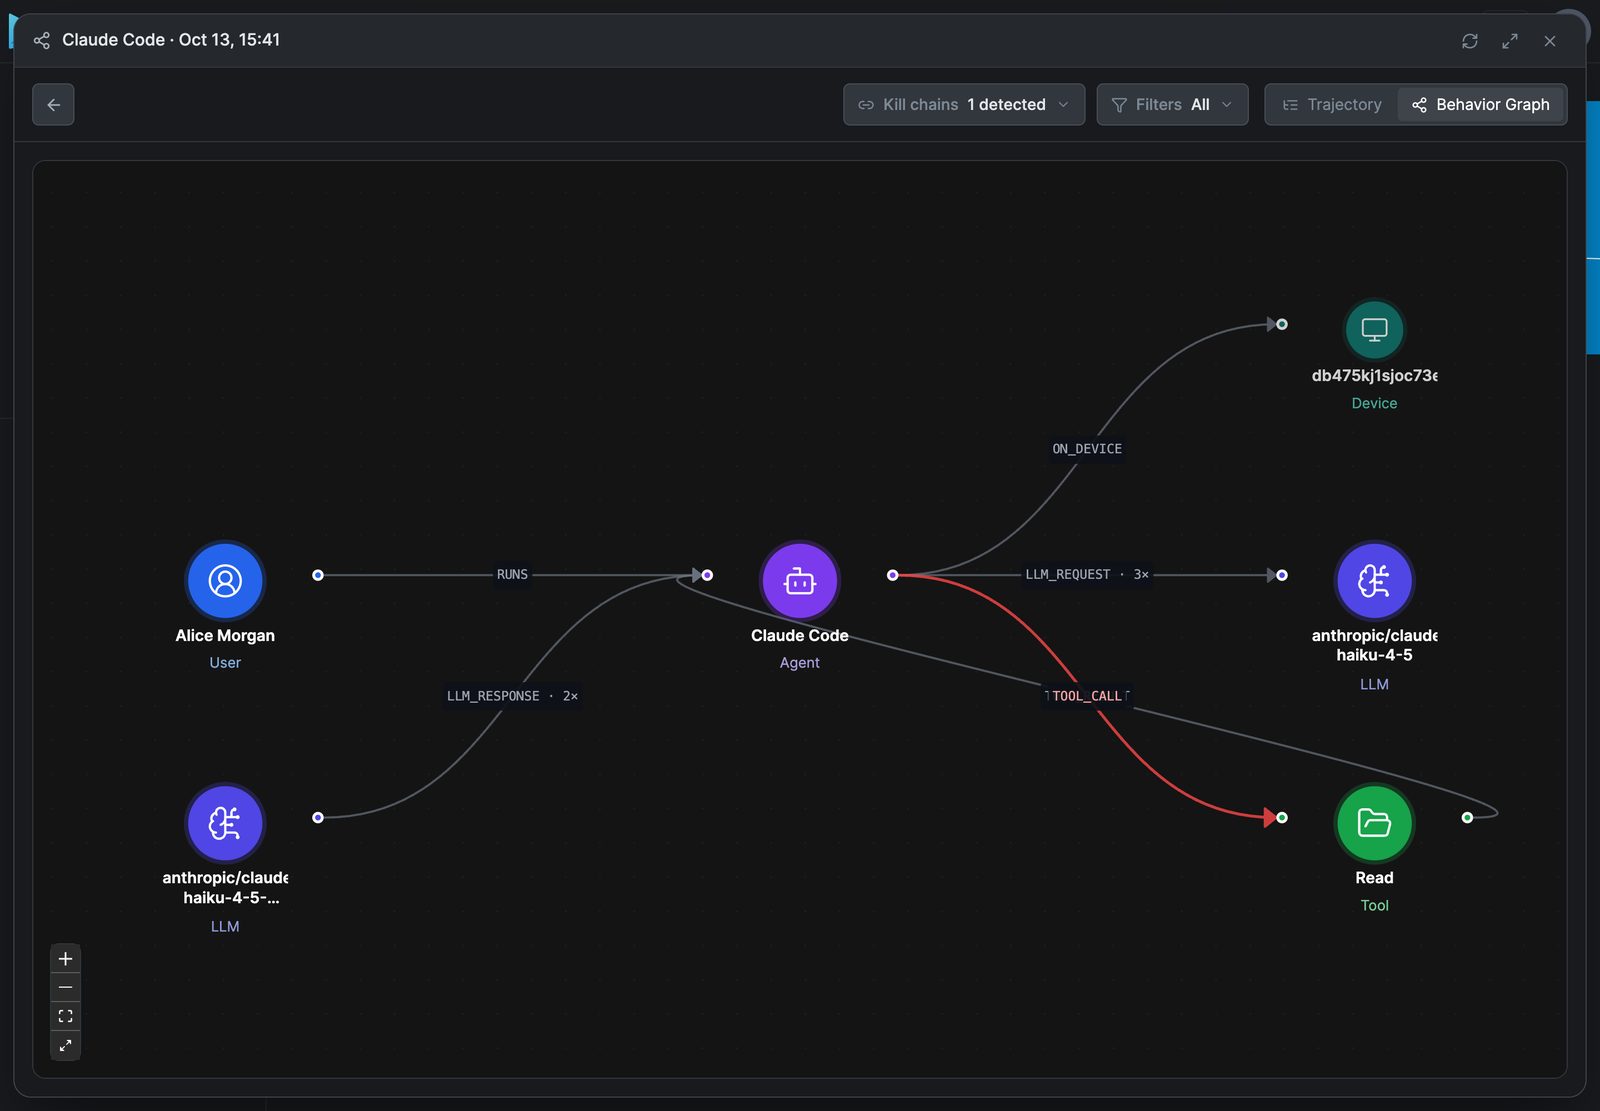Click the Device node's input connector handle
Screen dimensions: 1600x1111
(1282, 324)
